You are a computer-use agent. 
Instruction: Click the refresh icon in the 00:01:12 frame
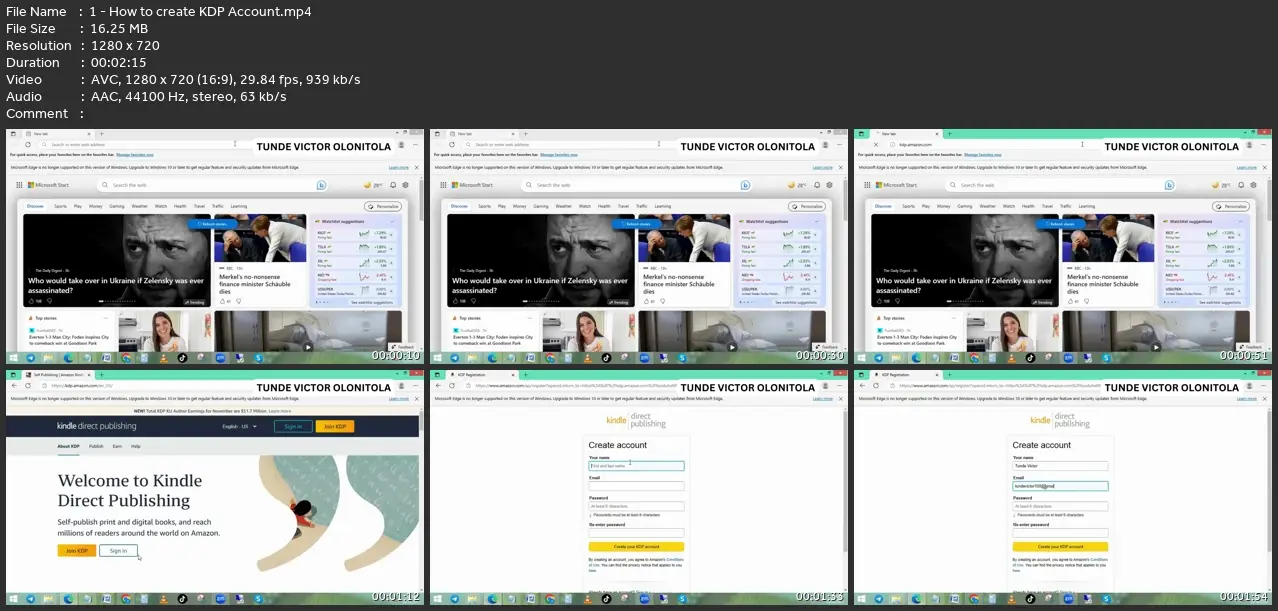tap(28, 385)
